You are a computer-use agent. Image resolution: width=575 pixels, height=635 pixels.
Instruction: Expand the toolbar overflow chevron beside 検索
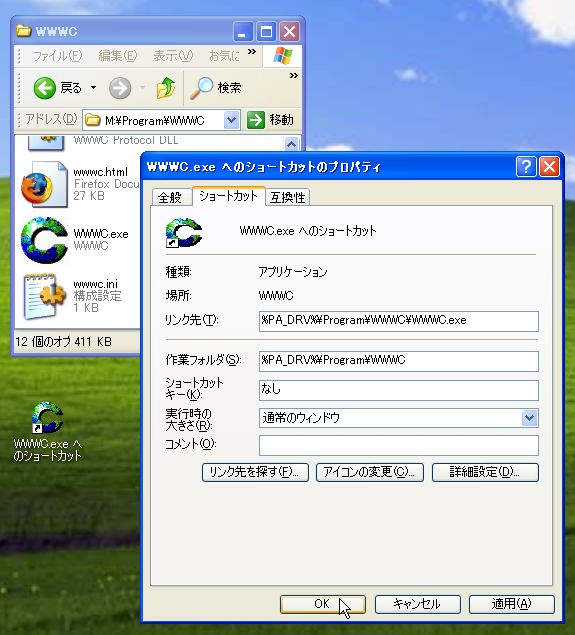pyautogui.click(x=294, y=76)
